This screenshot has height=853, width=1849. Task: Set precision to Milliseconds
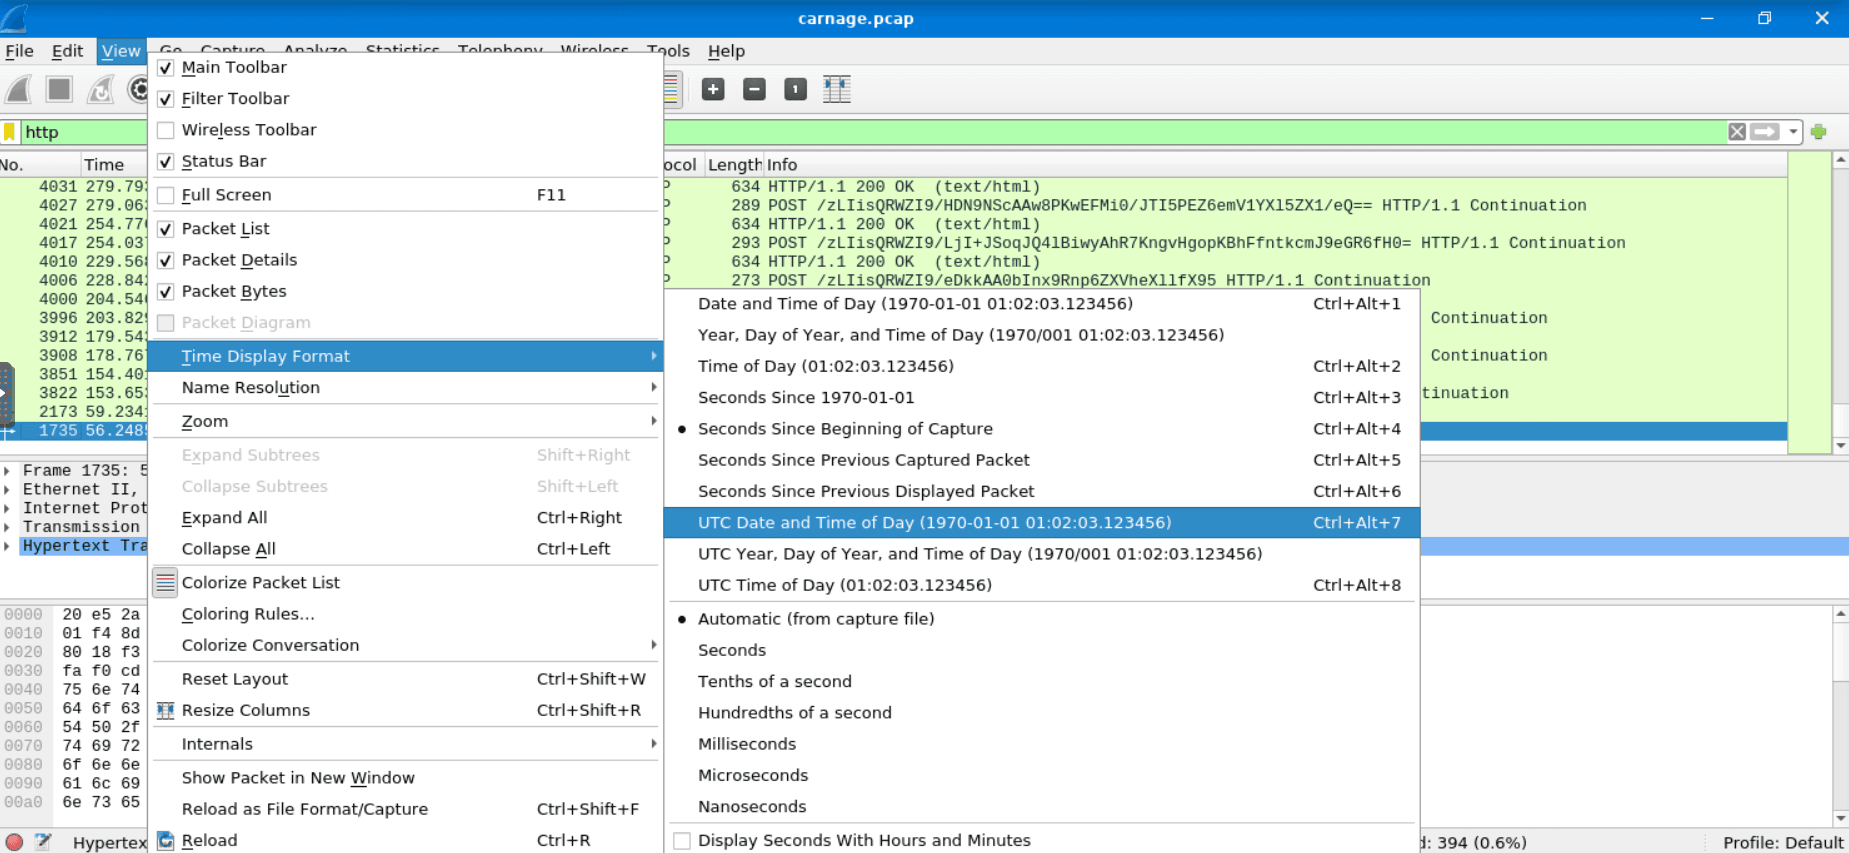[x=1042, y=744]
